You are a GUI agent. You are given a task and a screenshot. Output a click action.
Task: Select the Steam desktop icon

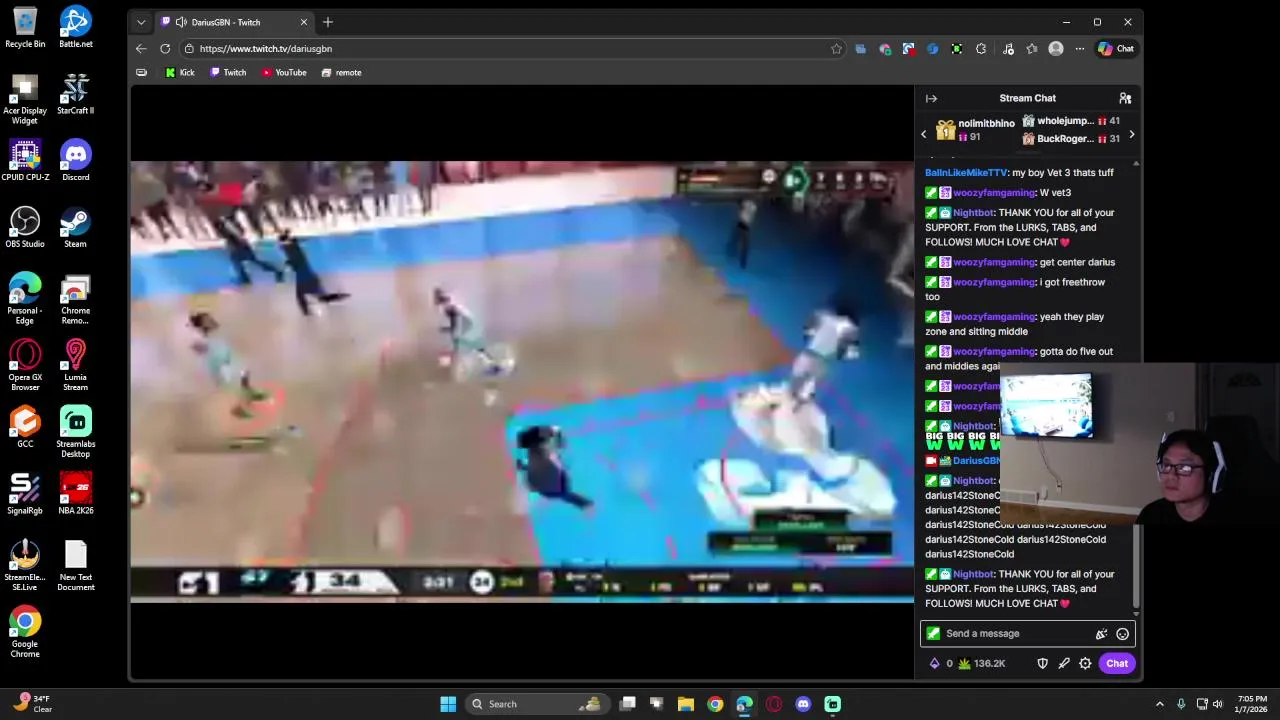[x=75, y=227]
